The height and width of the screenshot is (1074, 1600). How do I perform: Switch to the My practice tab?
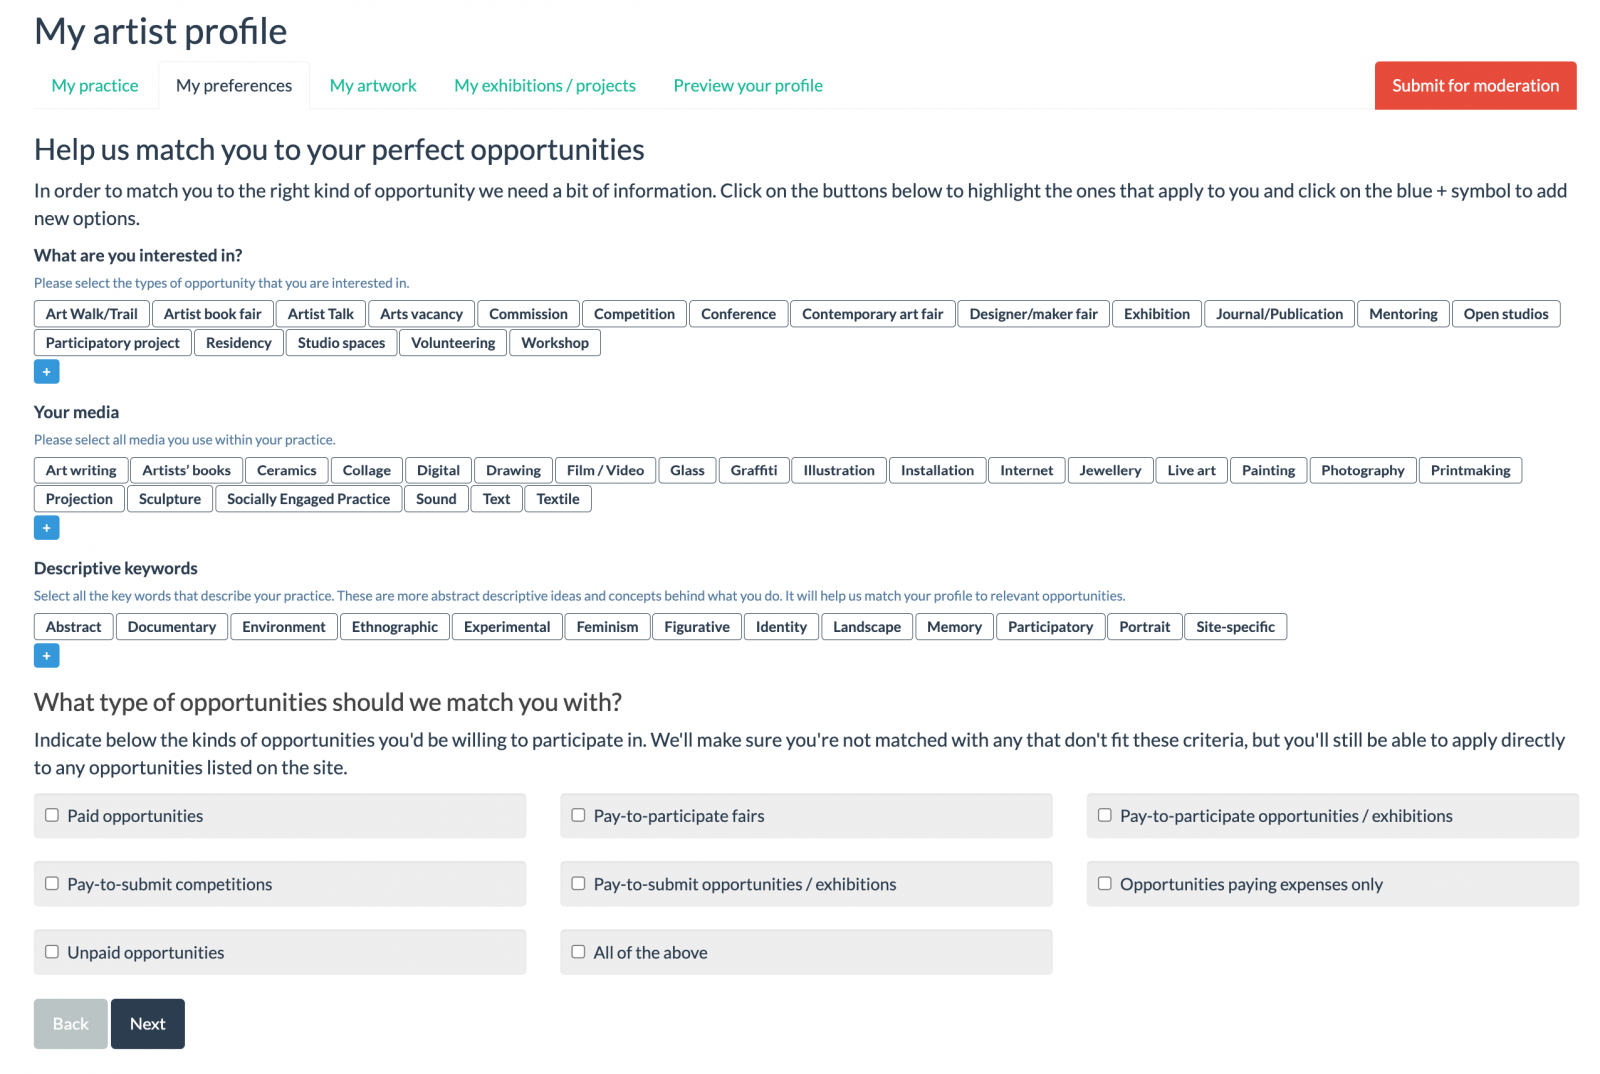coord(95,86)
